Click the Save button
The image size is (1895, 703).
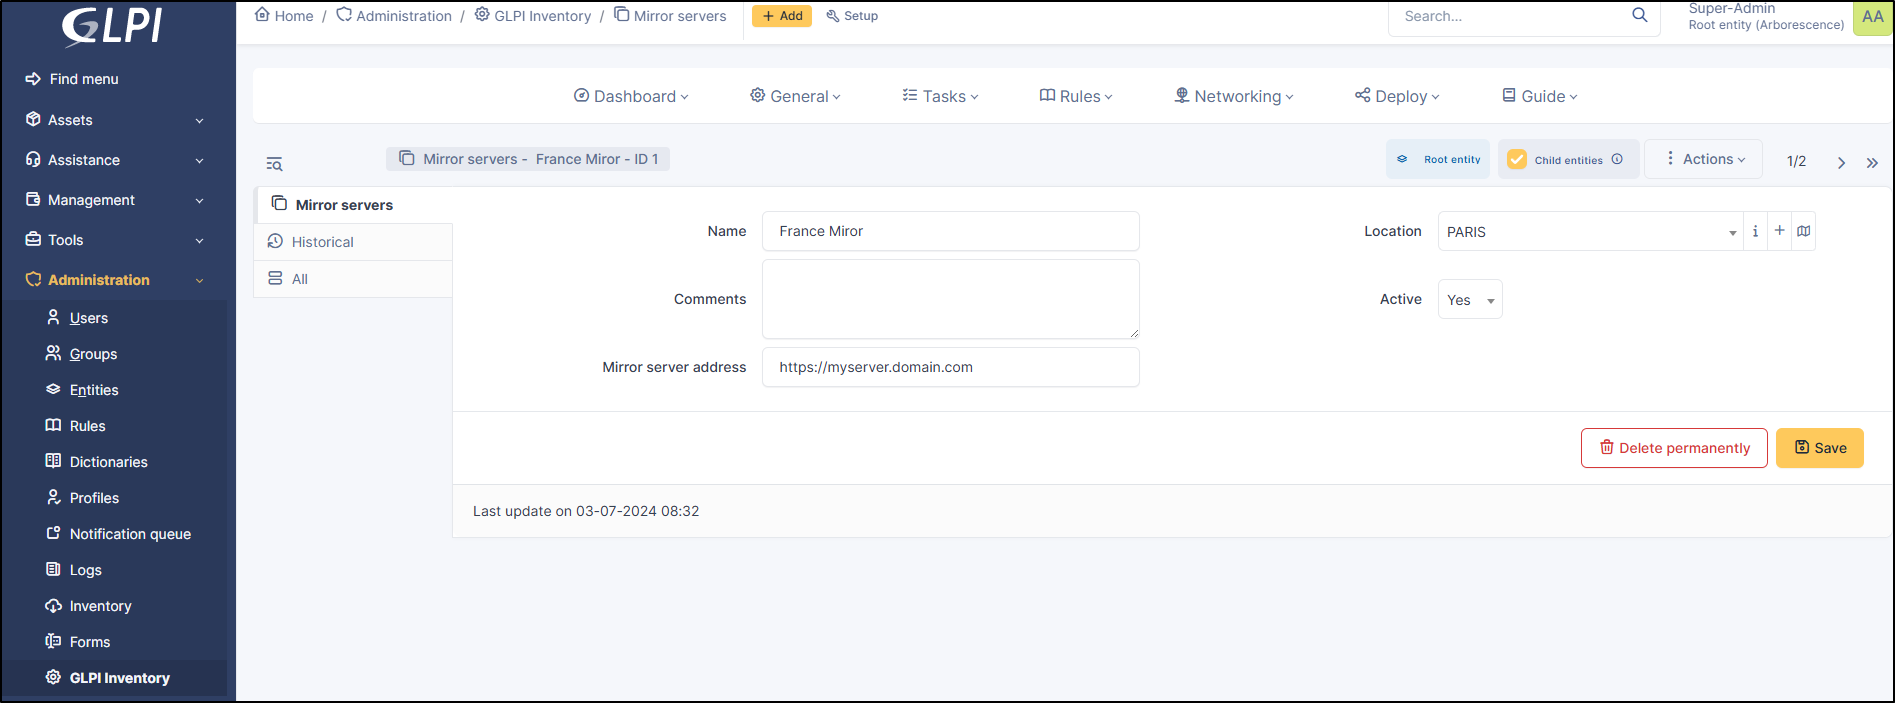click(1819, 448)
